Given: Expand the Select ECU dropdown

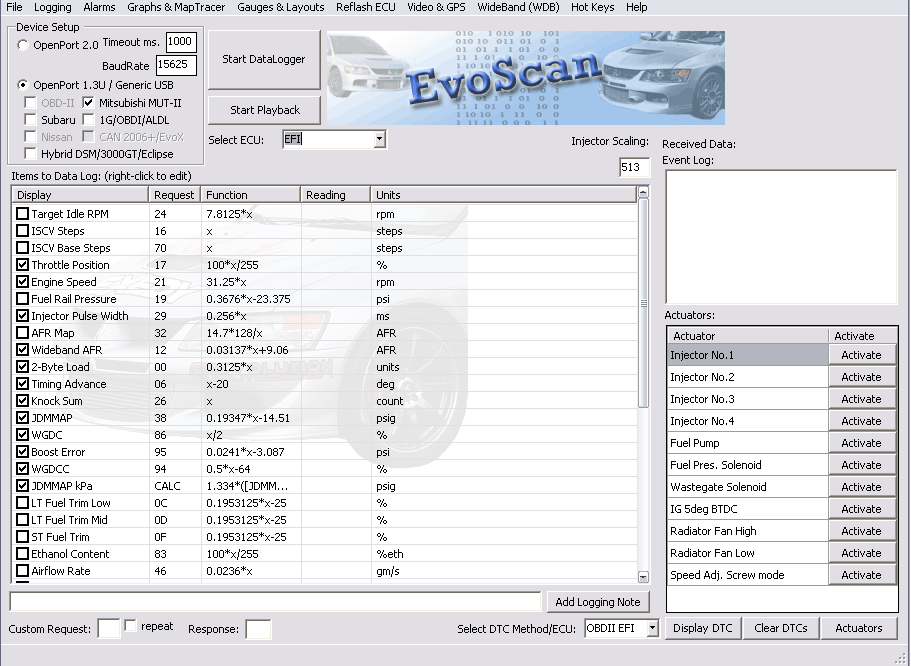Looking at the screenshot, I should coord(379,139).
